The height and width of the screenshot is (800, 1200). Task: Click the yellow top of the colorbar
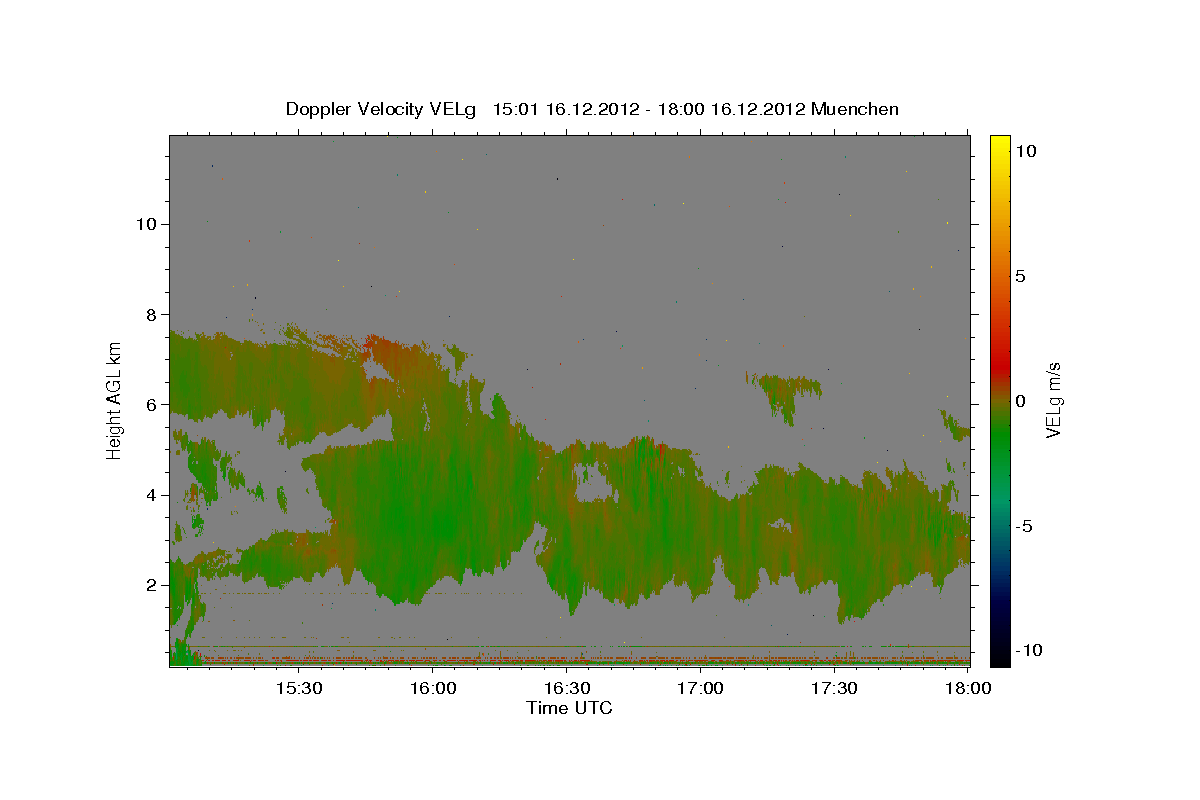tap(999, 145)
